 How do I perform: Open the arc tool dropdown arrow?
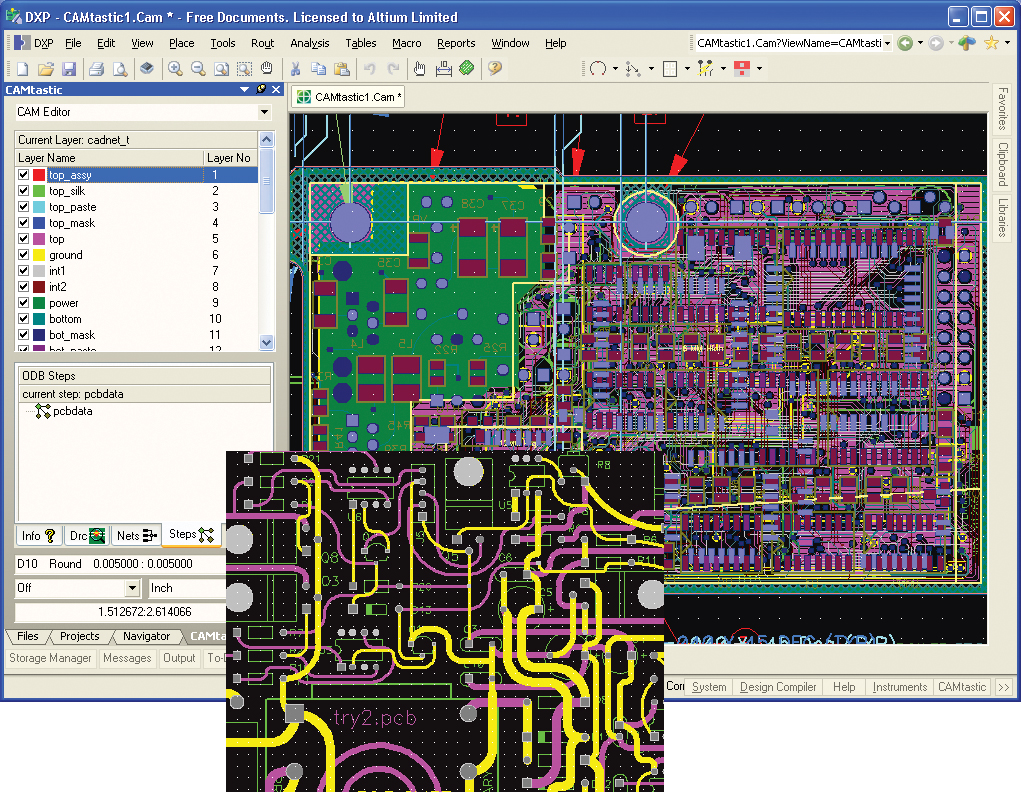tap(614, 69)
